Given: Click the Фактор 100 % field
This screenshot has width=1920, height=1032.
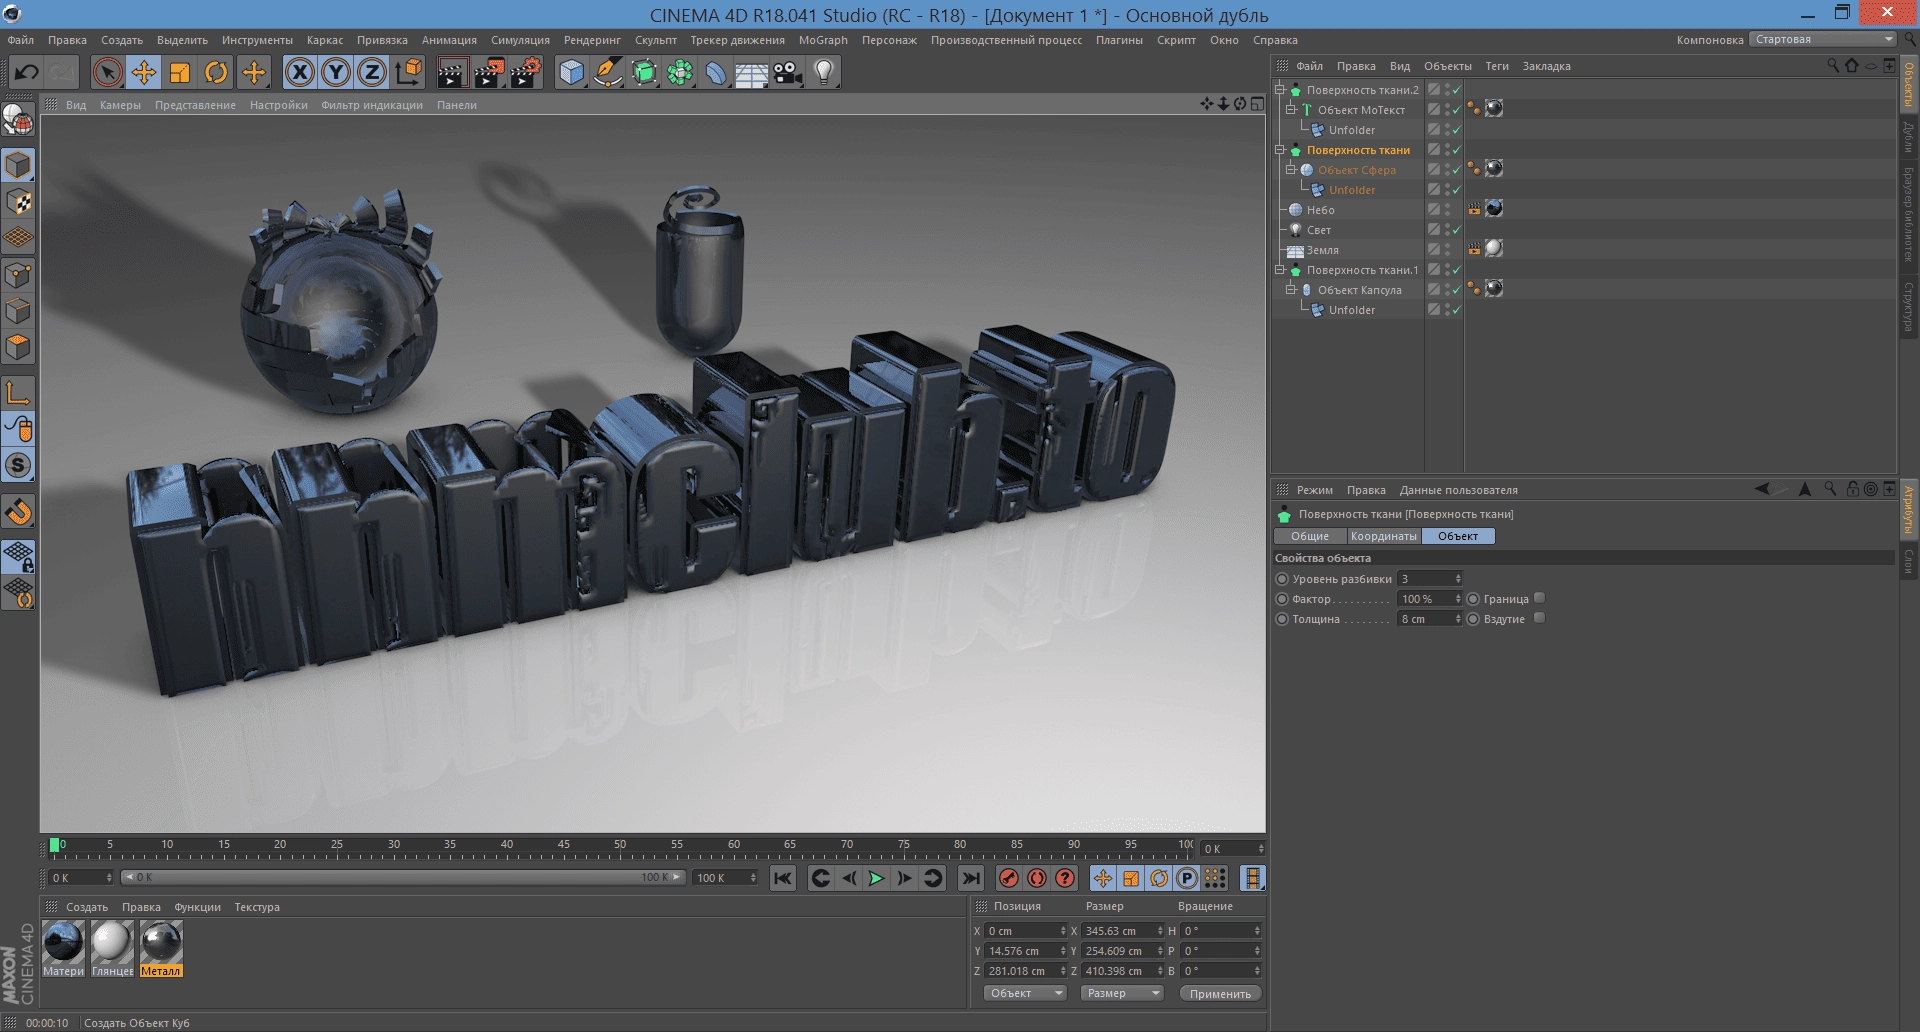Looking at the screenshot, I should click(1429, 599).
